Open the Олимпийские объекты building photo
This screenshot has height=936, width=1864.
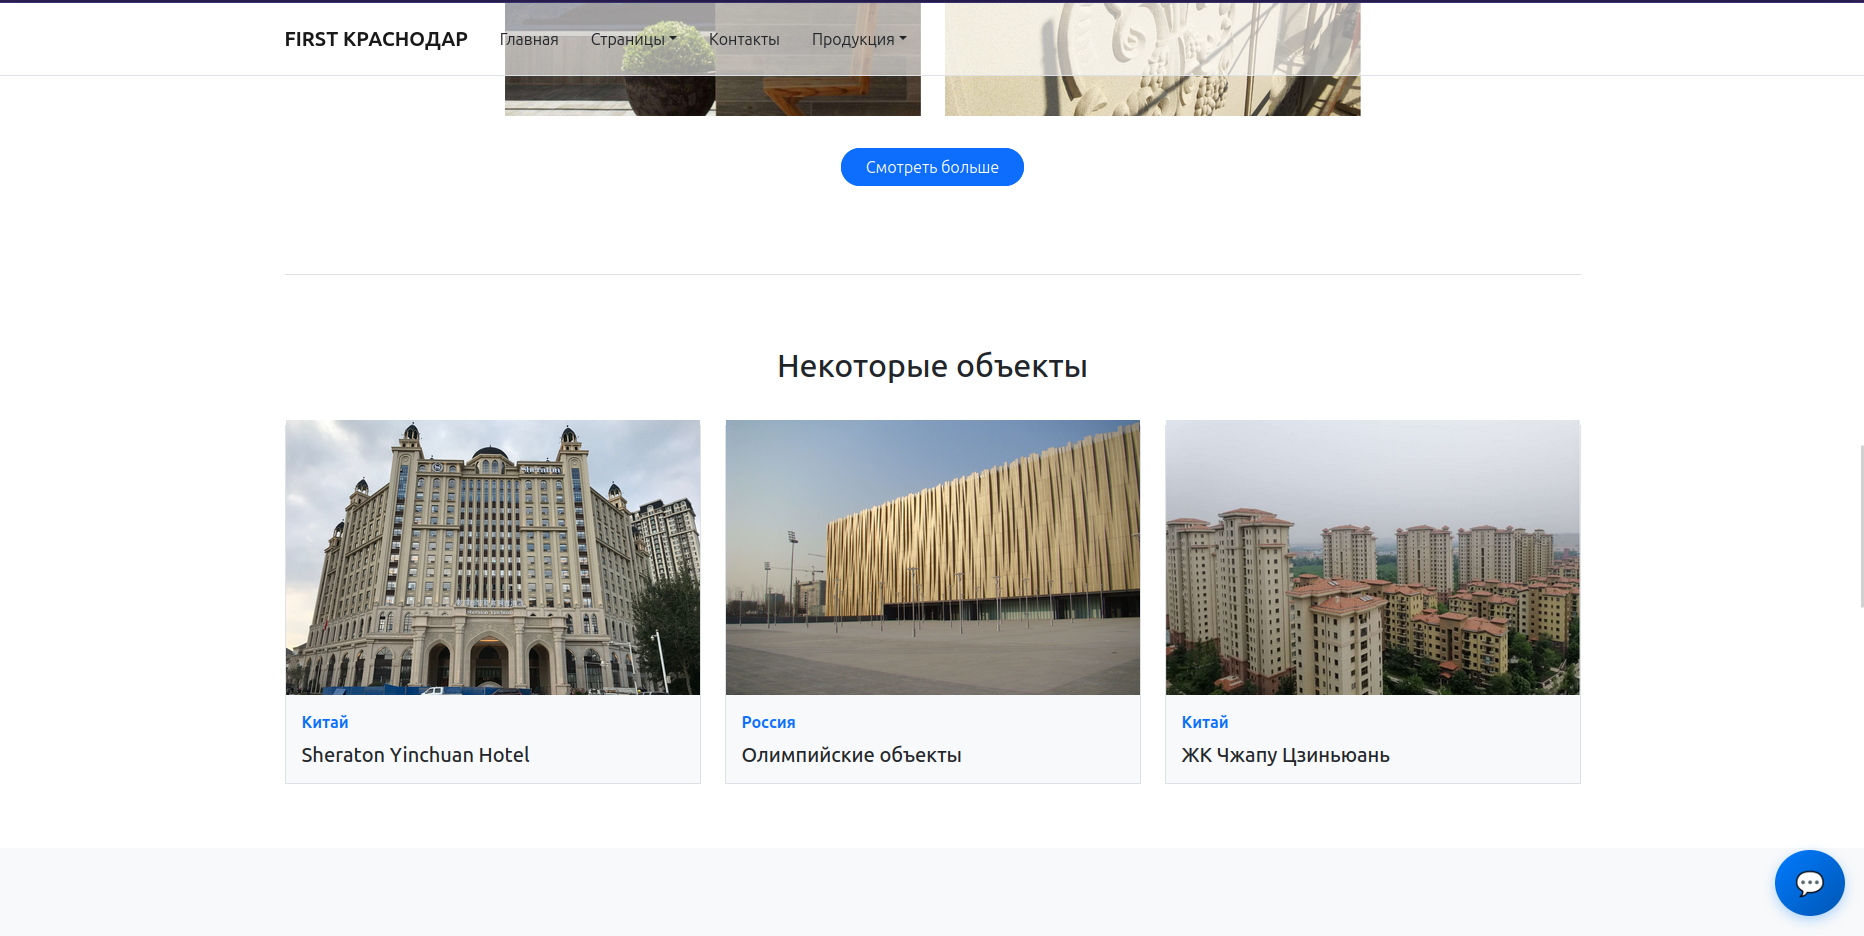(933, 557)
